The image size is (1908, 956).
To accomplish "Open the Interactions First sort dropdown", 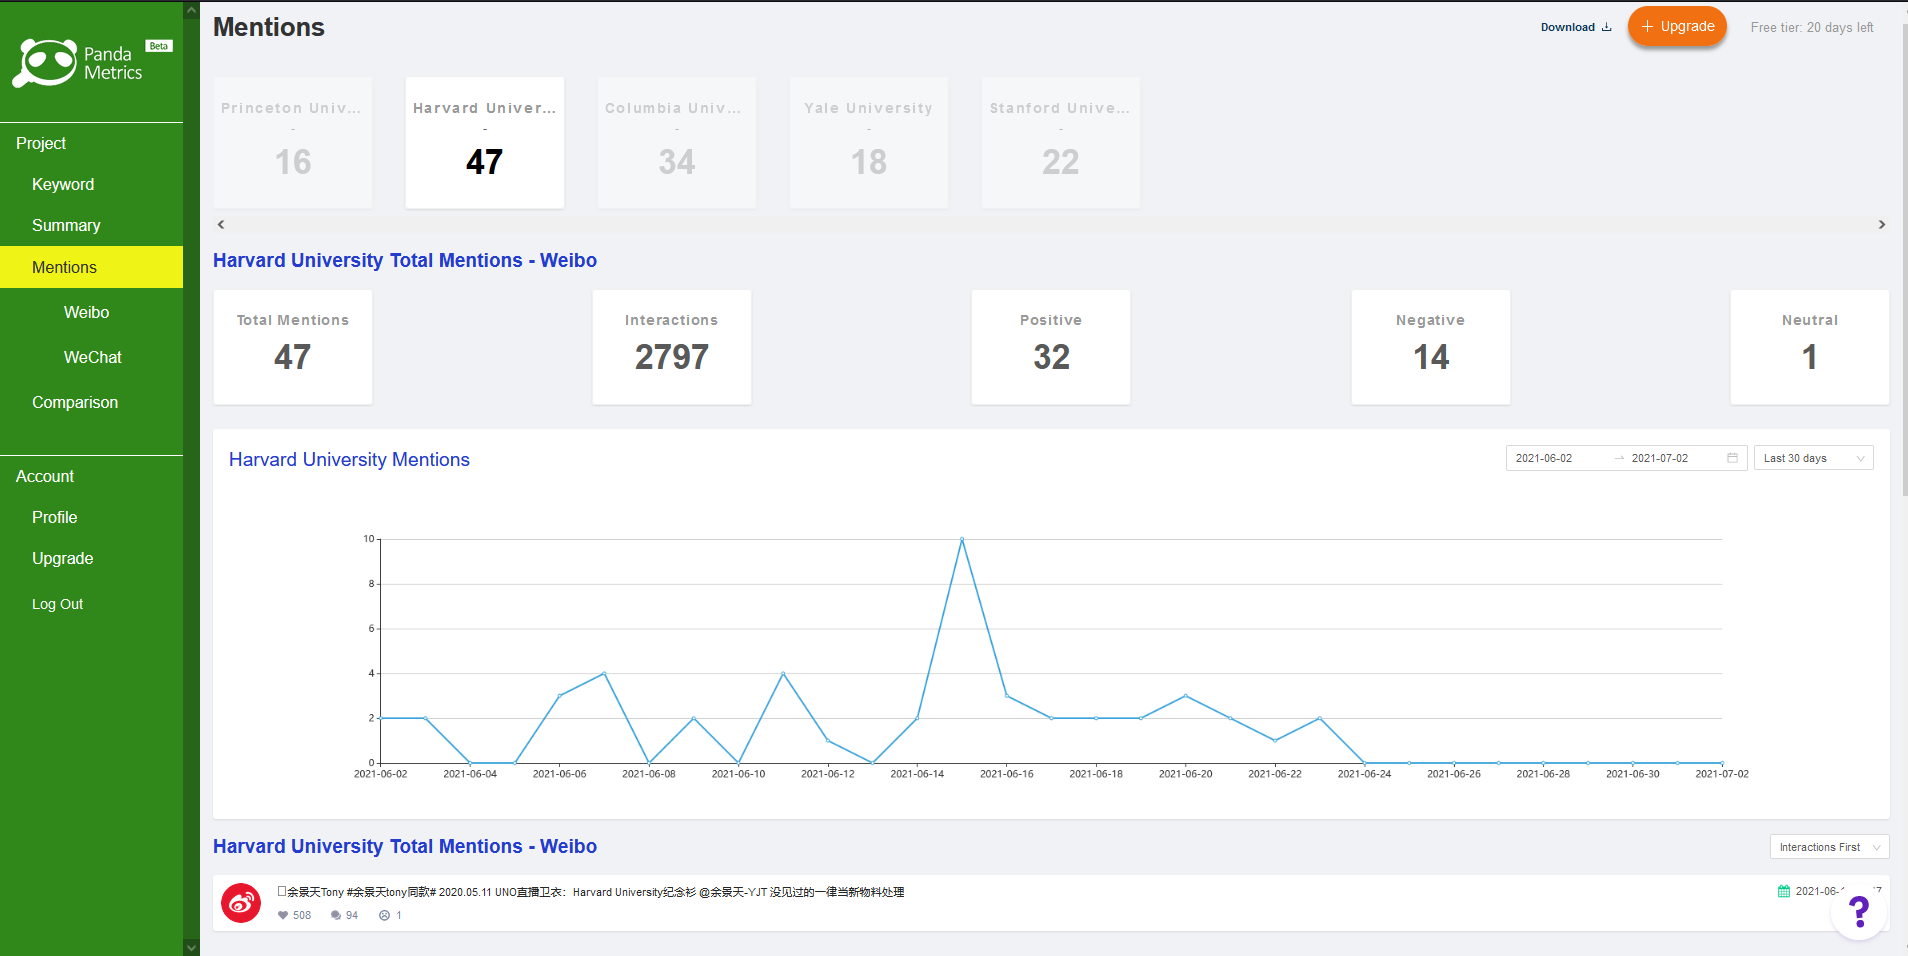I will pos(1828,846).
